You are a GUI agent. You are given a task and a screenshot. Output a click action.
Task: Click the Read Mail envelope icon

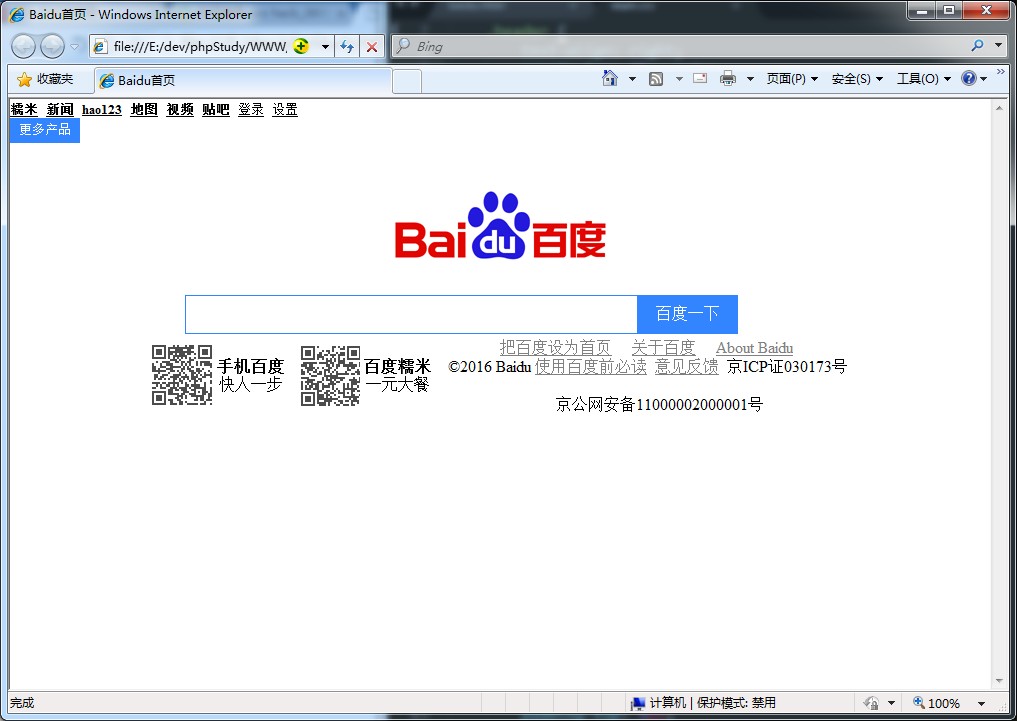pyautogui.click(x=700, y=78)
